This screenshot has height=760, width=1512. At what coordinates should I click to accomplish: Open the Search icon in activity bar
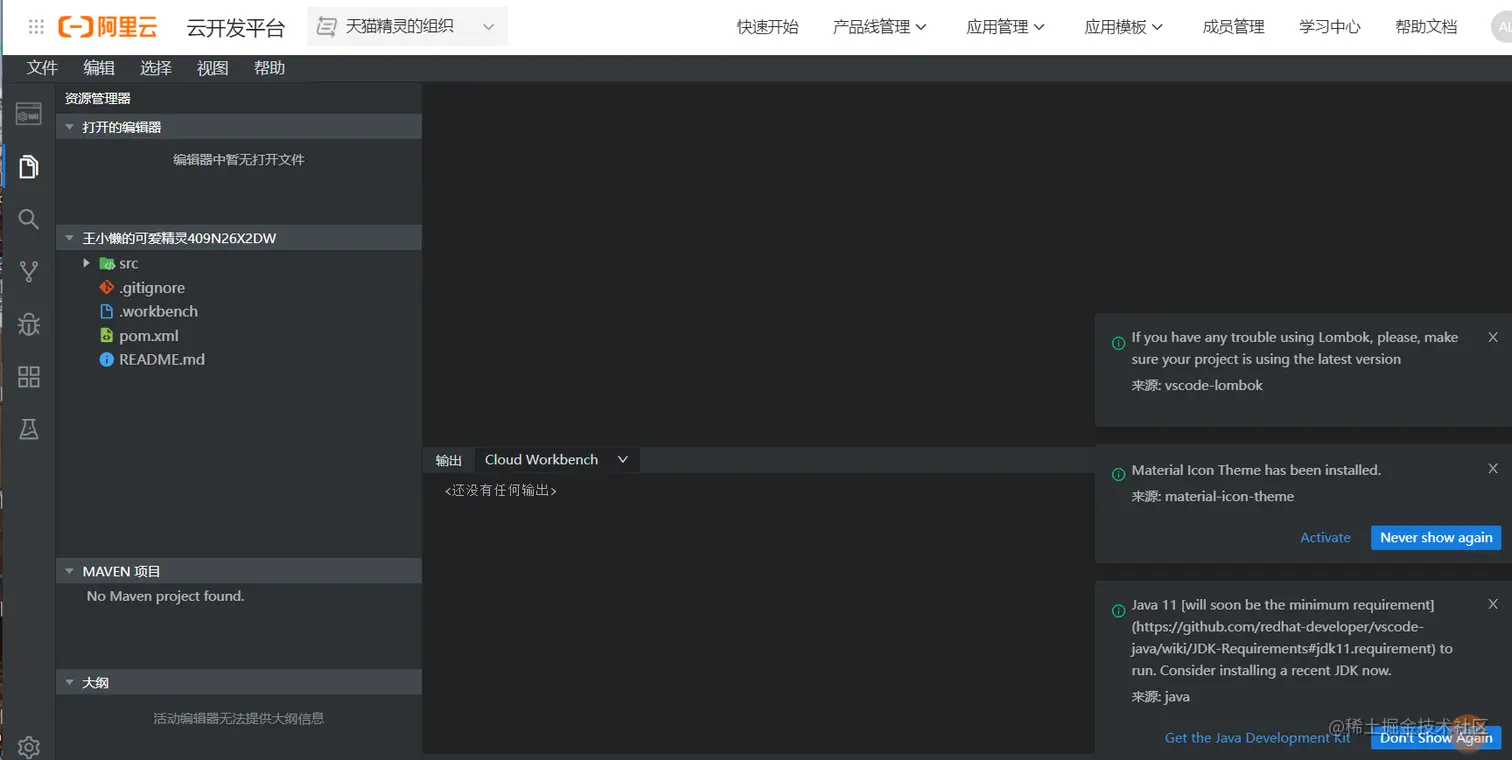pyautogui.click(x=29, y=219)
